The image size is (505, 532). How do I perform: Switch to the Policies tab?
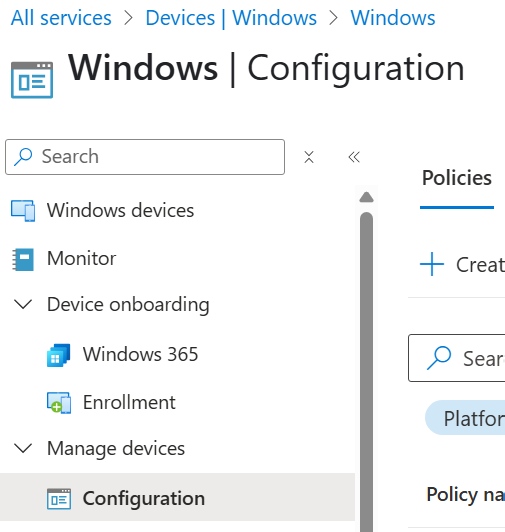pyautogui.click(x=456, y=178)
